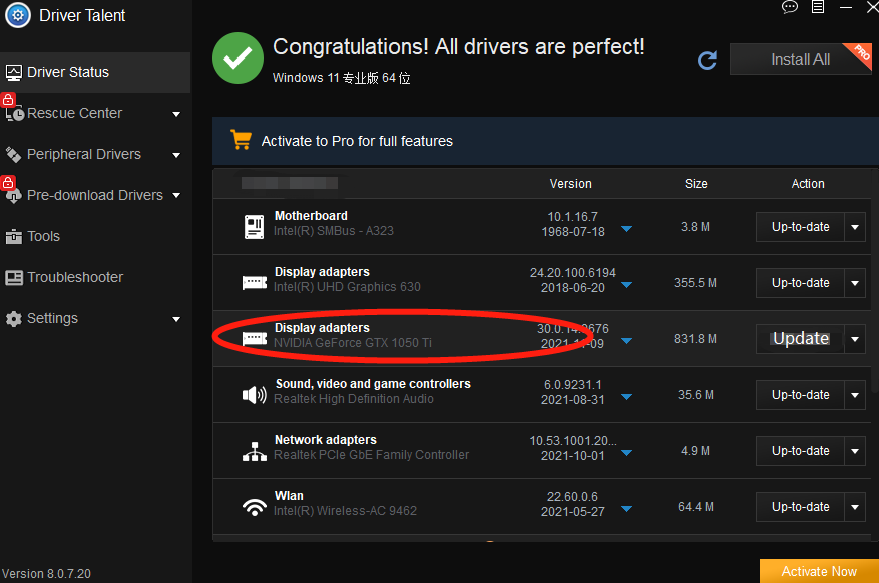Click the Driver Status monitor icon
879x583 pixels.
point(13,72)
